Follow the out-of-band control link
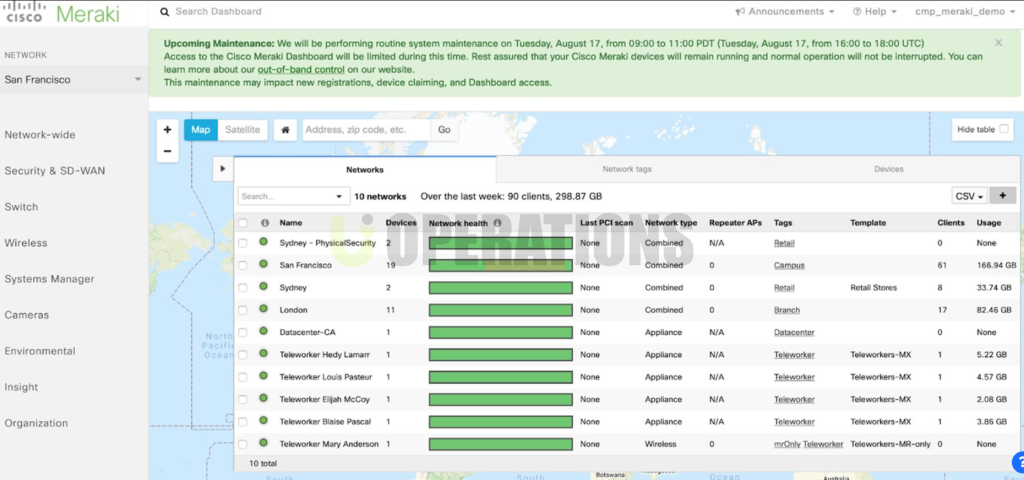This screenshot has width=1024, height=480. coord(301,69)
